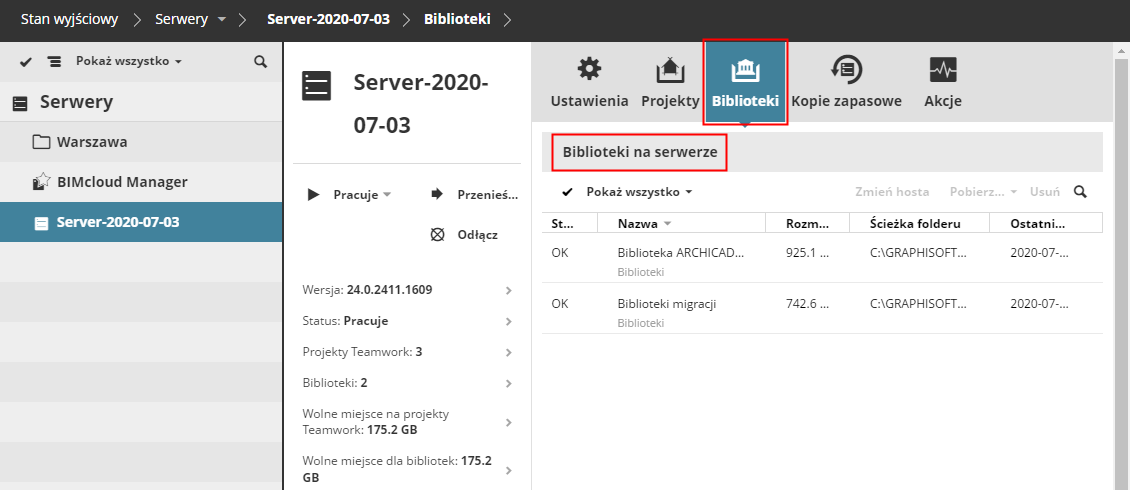Viewport: 1130px width, 490px height.
Task: Sort by the St... status column
Action: 569,223
